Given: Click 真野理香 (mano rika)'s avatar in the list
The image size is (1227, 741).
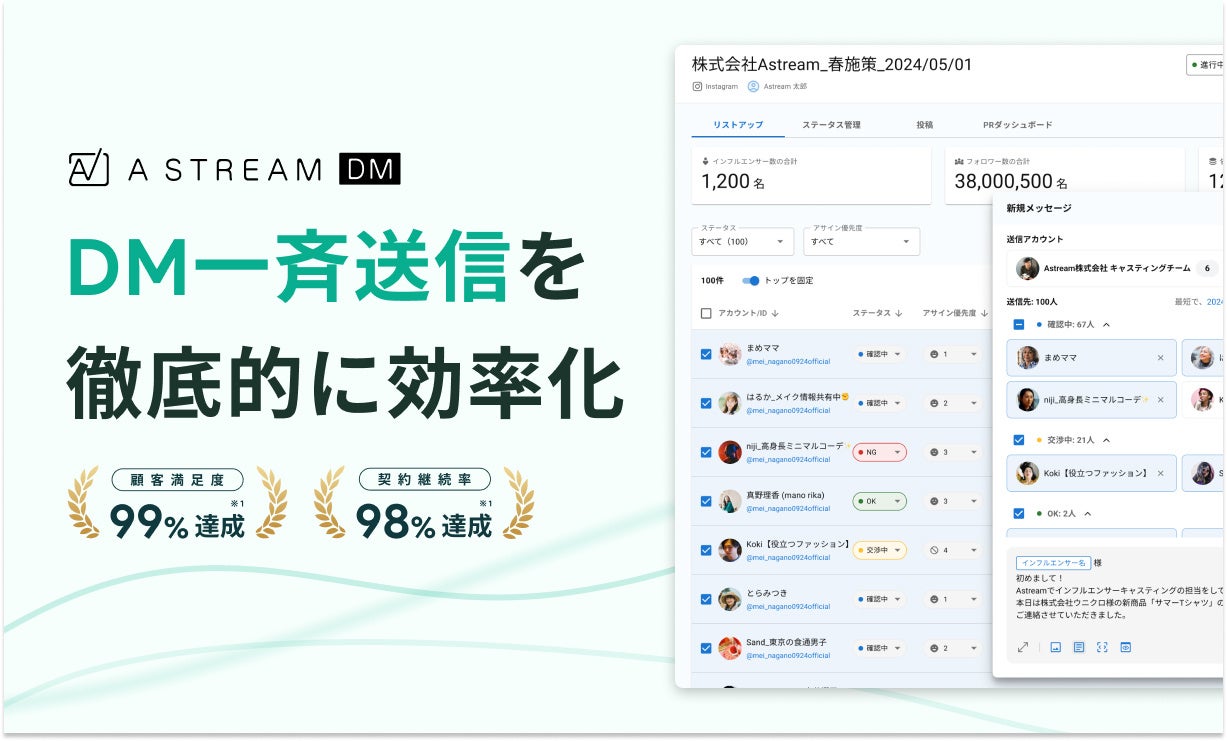Looking at the screenshot, I should [730, 501].
